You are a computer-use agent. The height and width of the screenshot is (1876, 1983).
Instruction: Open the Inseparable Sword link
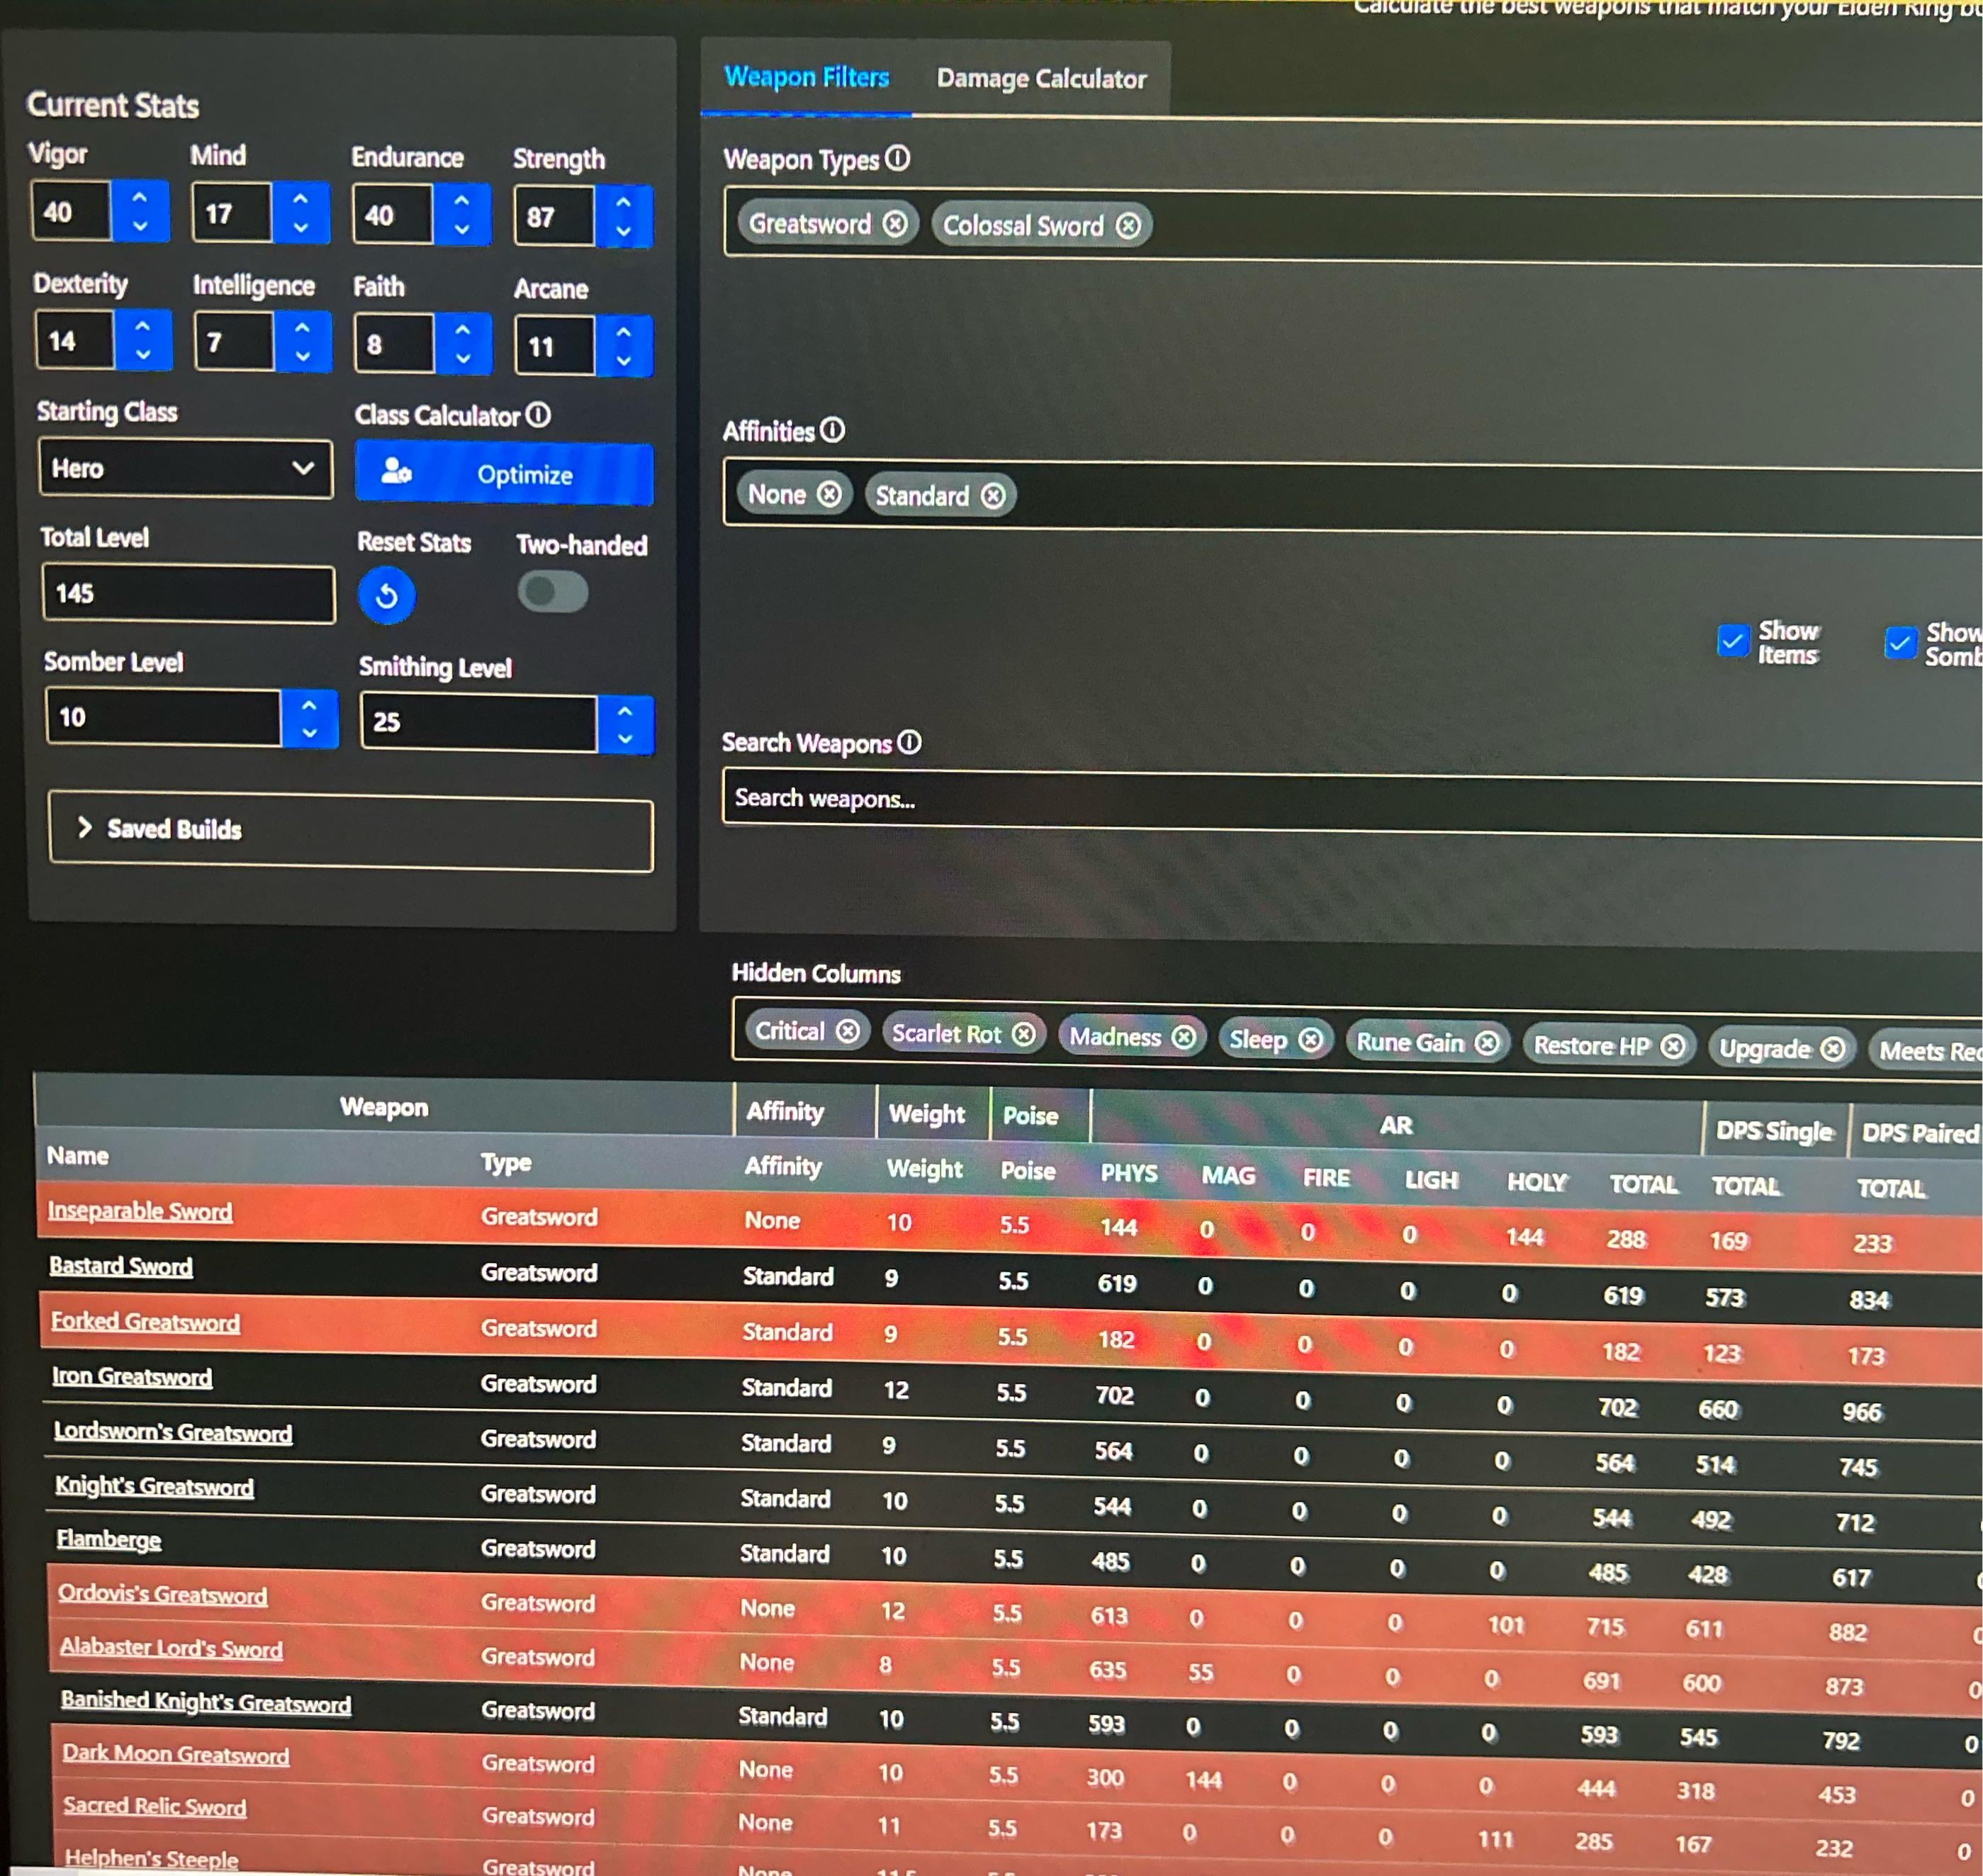click(140, 1211)
